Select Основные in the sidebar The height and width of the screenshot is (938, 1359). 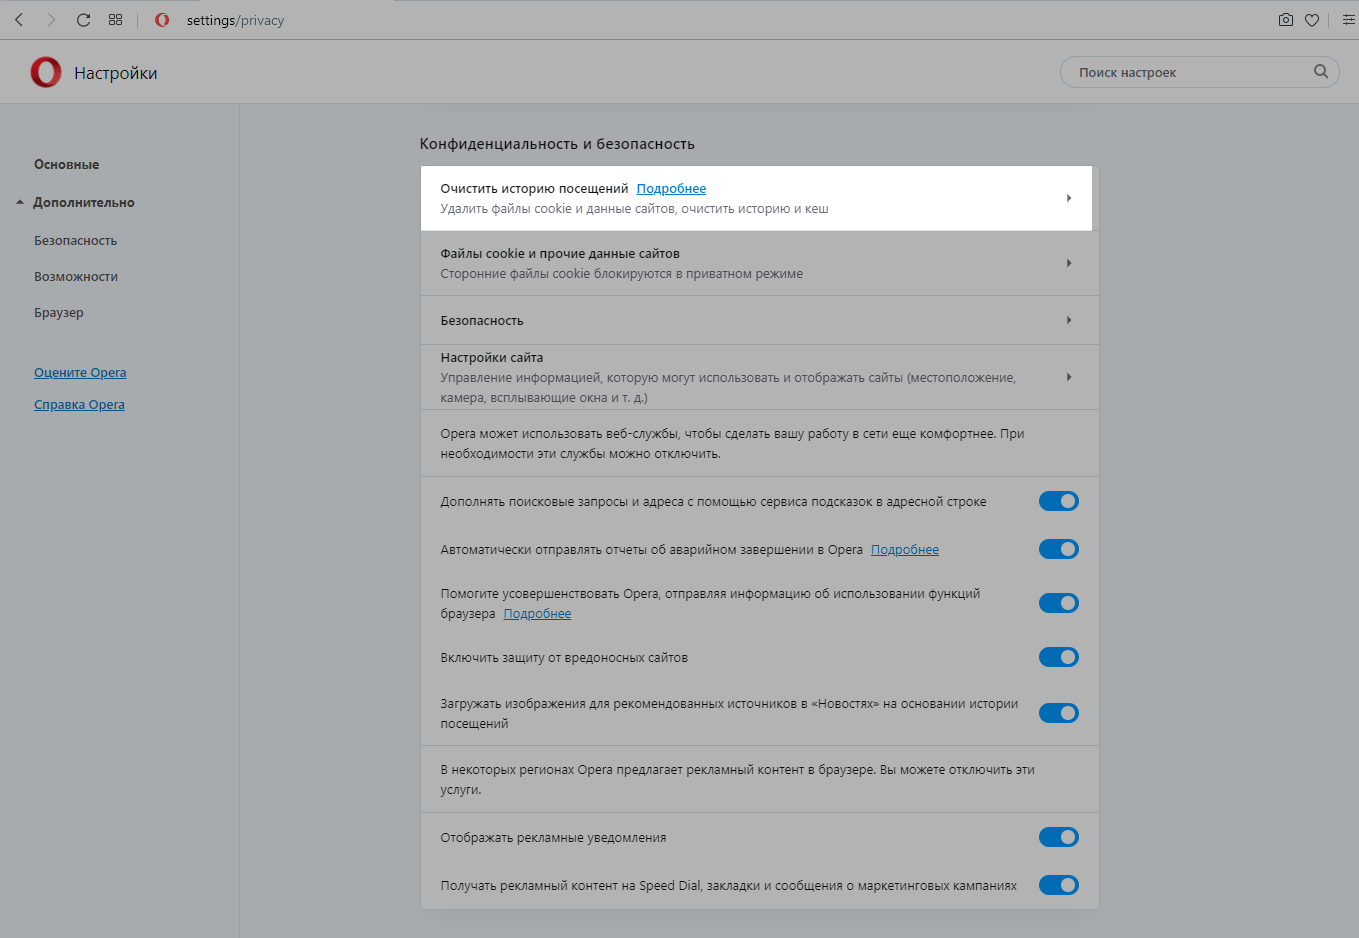66,164
